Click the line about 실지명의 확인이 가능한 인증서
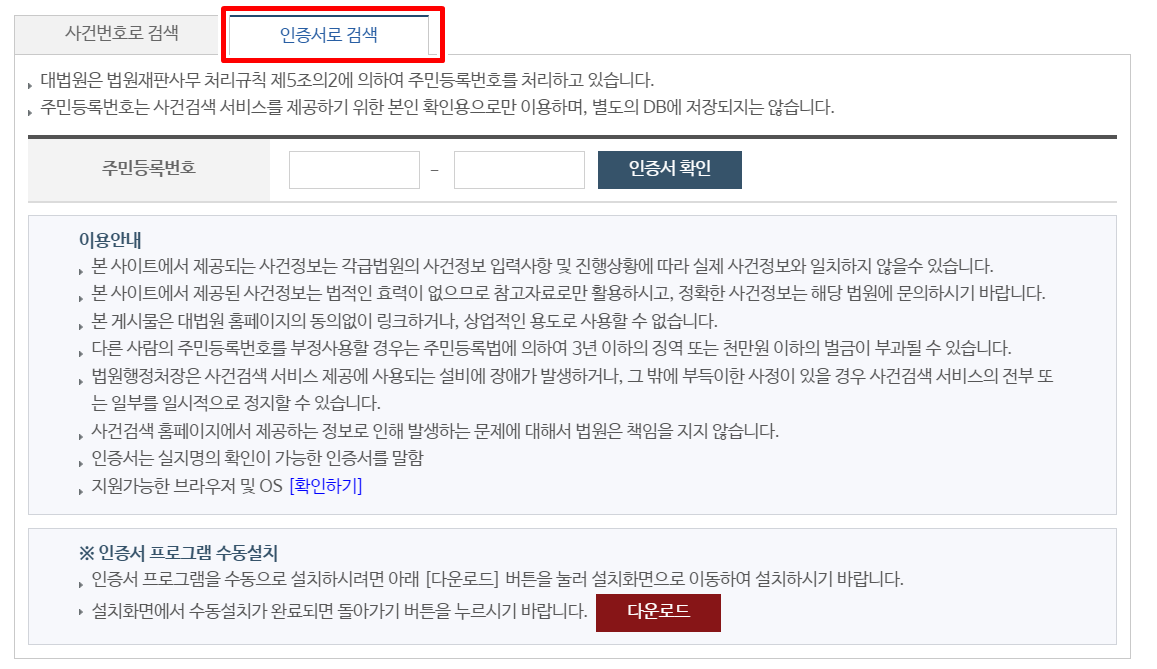 (258, 459)
